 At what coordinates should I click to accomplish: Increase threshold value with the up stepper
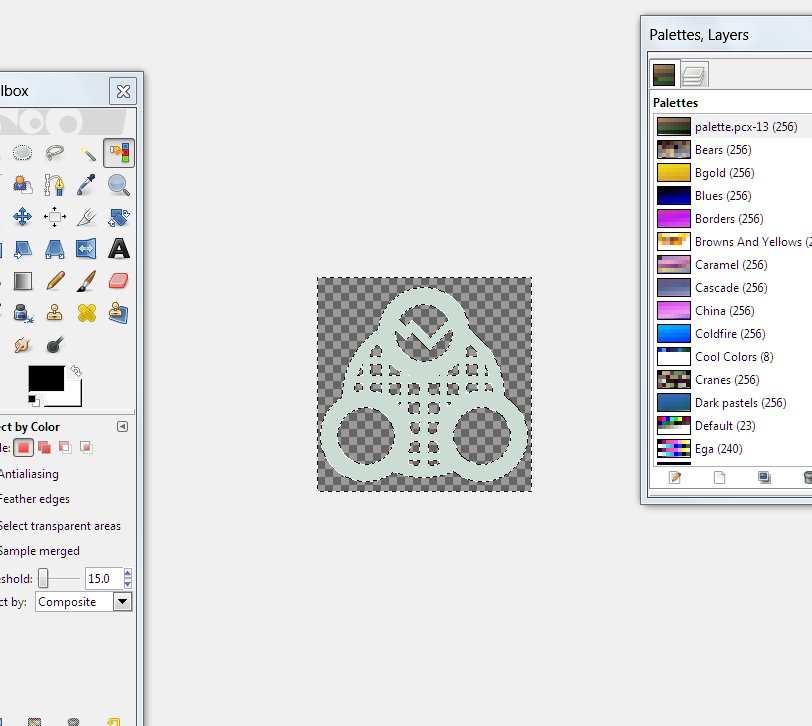click(128, 573)
